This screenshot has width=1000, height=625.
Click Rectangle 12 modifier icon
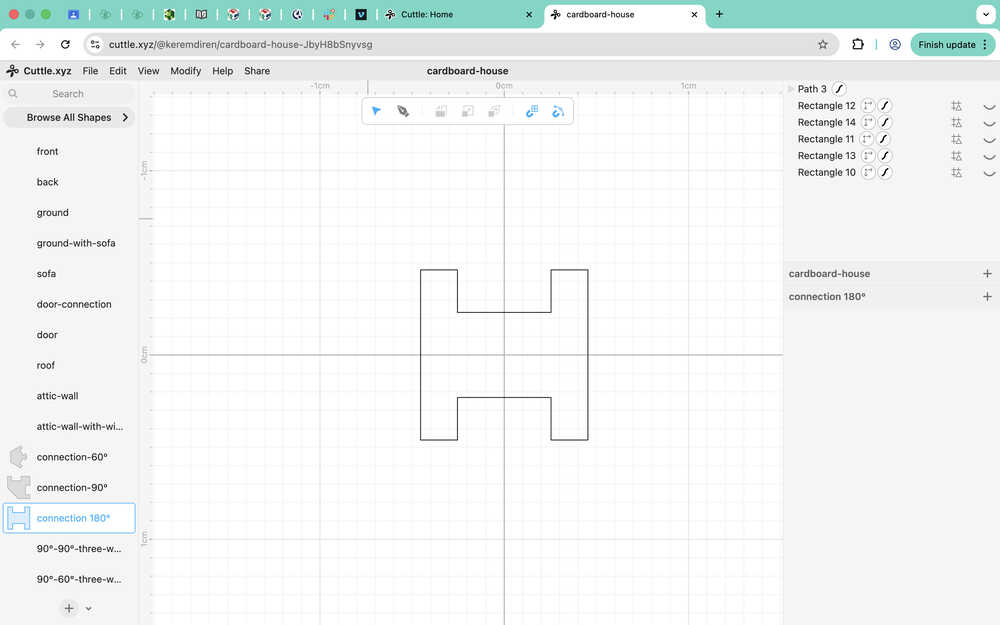click(x=957, y=106)
